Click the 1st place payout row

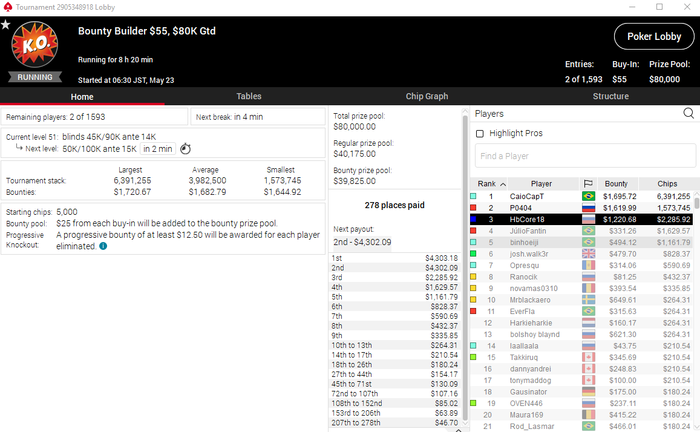(x=395, y=258)
